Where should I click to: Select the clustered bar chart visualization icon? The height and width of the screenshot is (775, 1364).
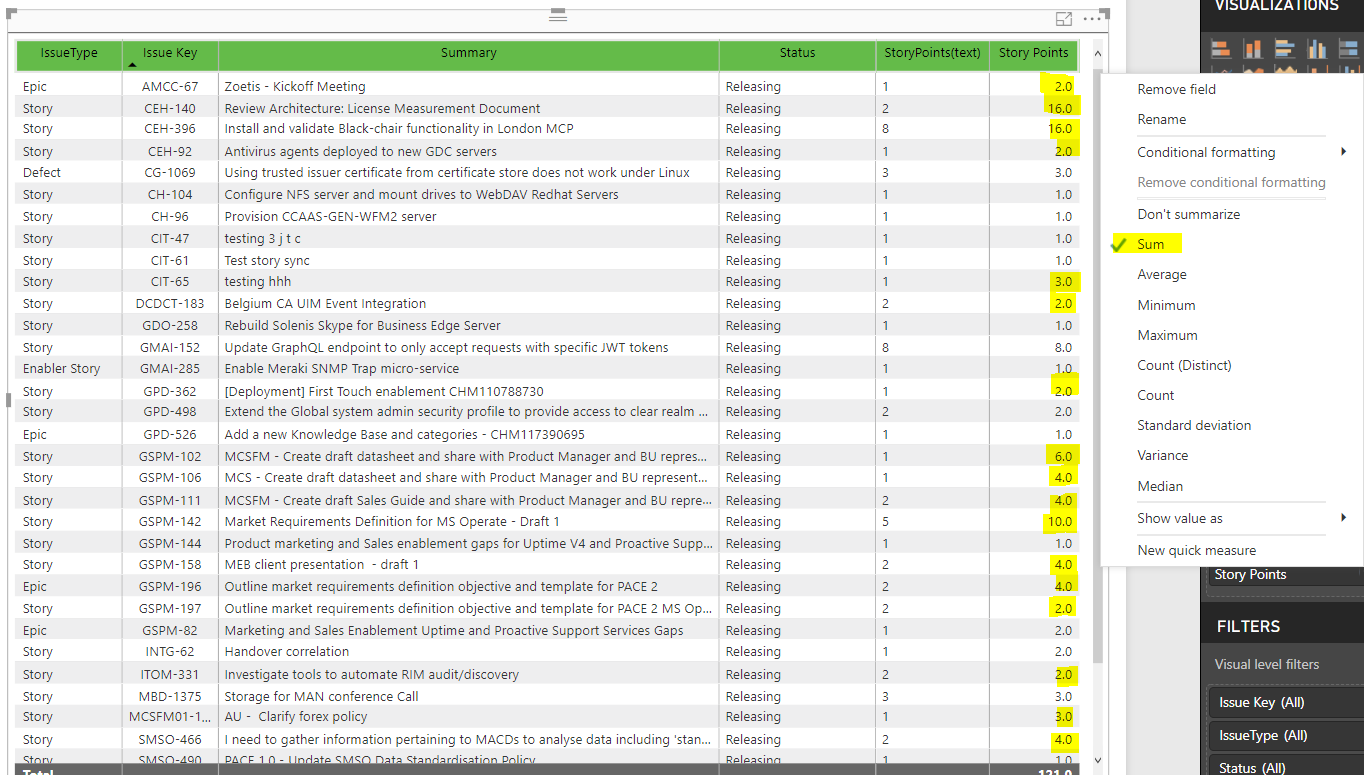pos(1285,49)
